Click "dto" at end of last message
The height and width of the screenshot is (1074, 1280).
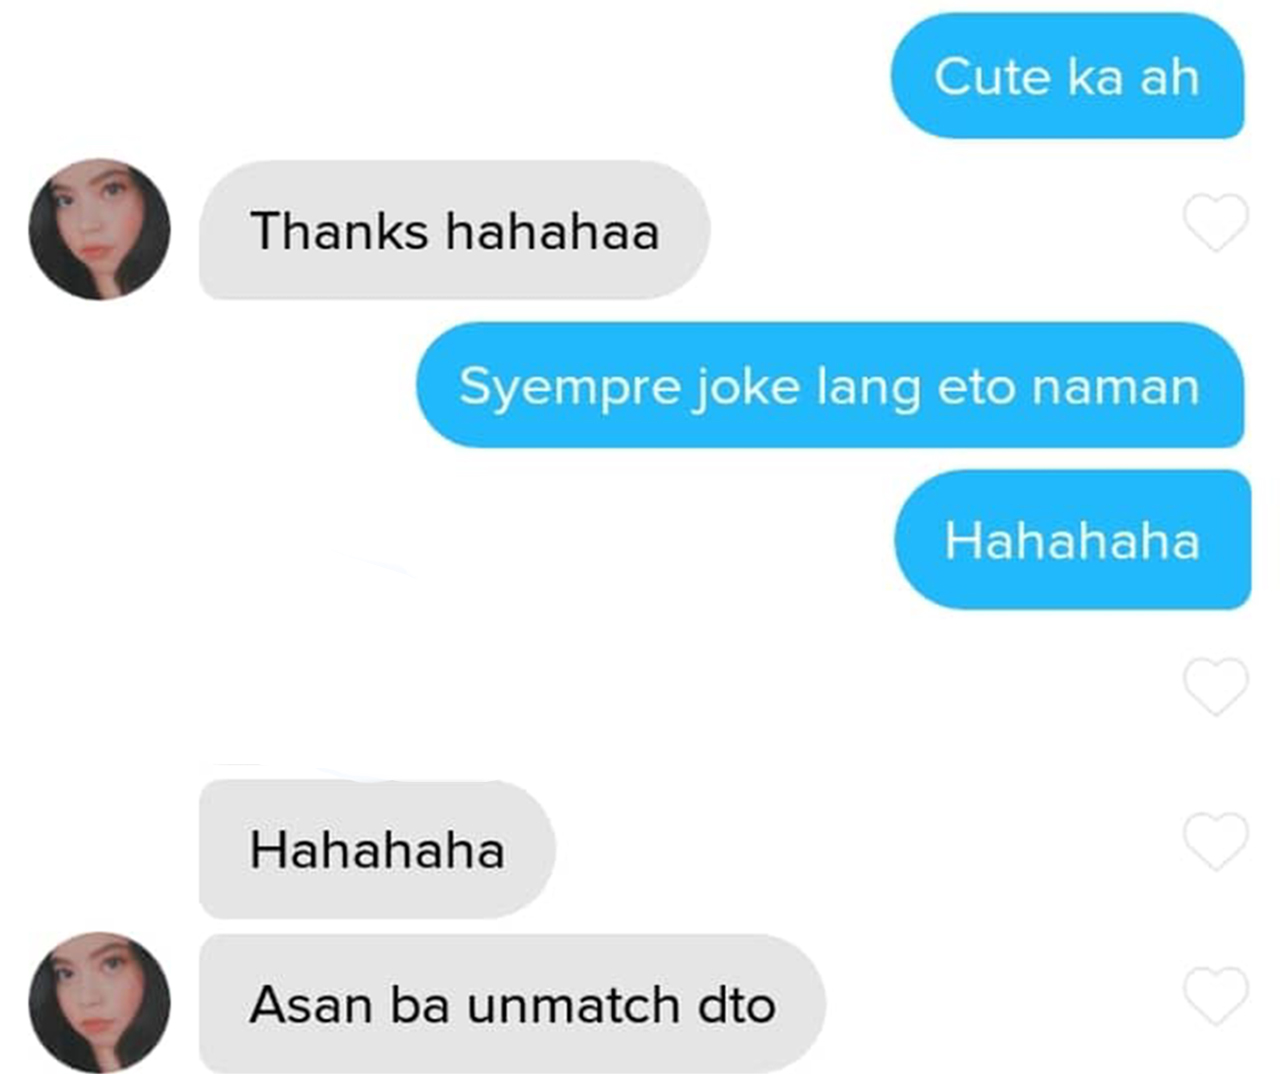(737, 1005)
